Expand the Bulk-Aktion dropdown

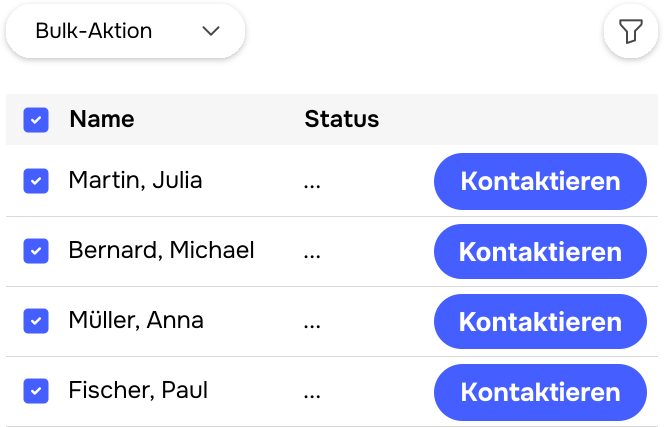(x=126, y=32)
